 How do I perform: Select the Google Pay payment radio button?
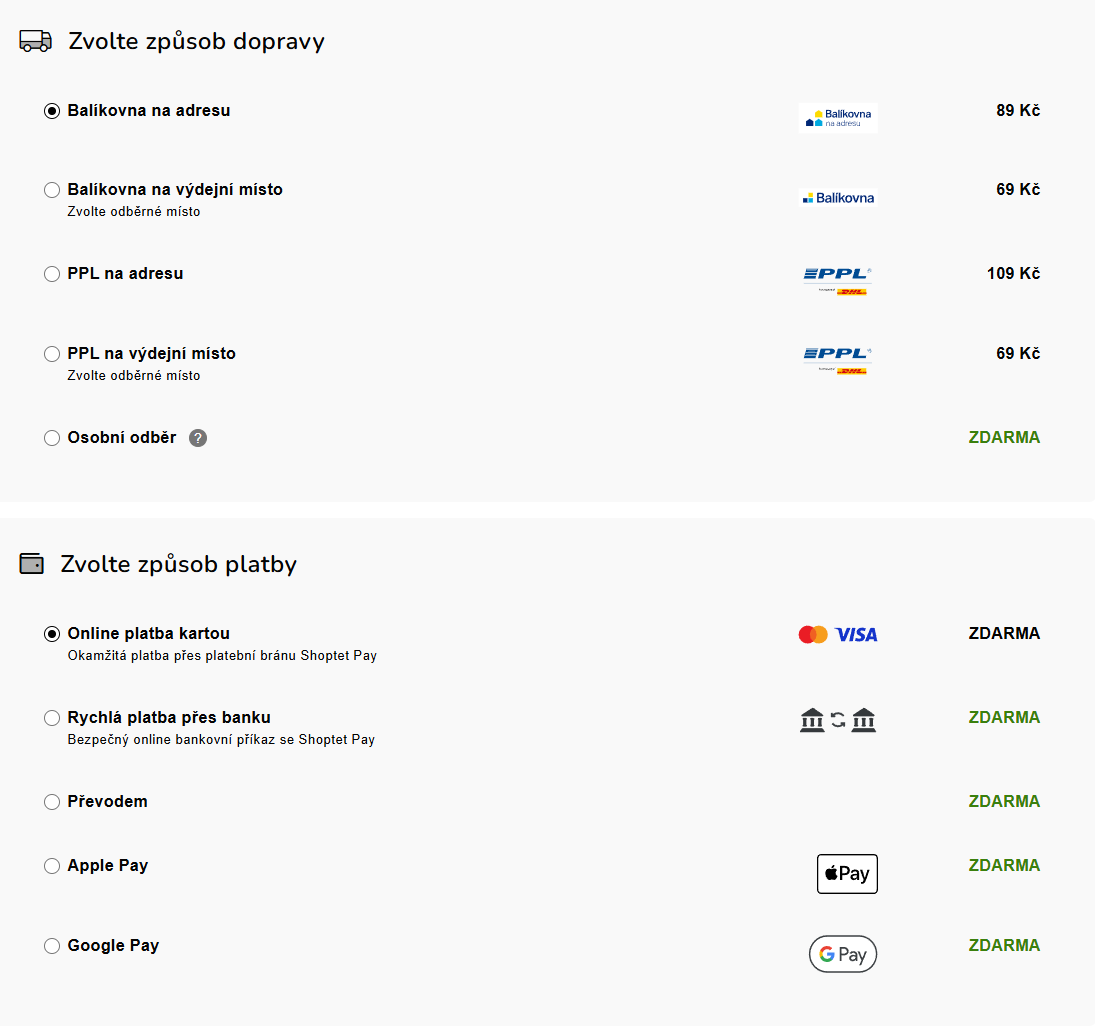click(52, 946)
